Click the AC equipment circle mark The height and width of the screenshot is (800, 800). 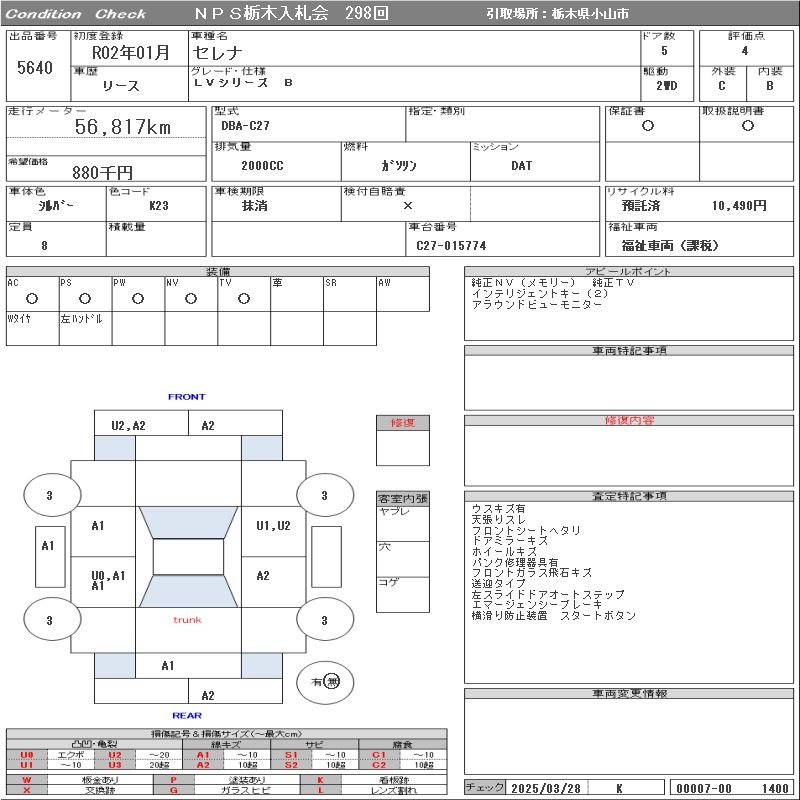(x=32, y=299)
